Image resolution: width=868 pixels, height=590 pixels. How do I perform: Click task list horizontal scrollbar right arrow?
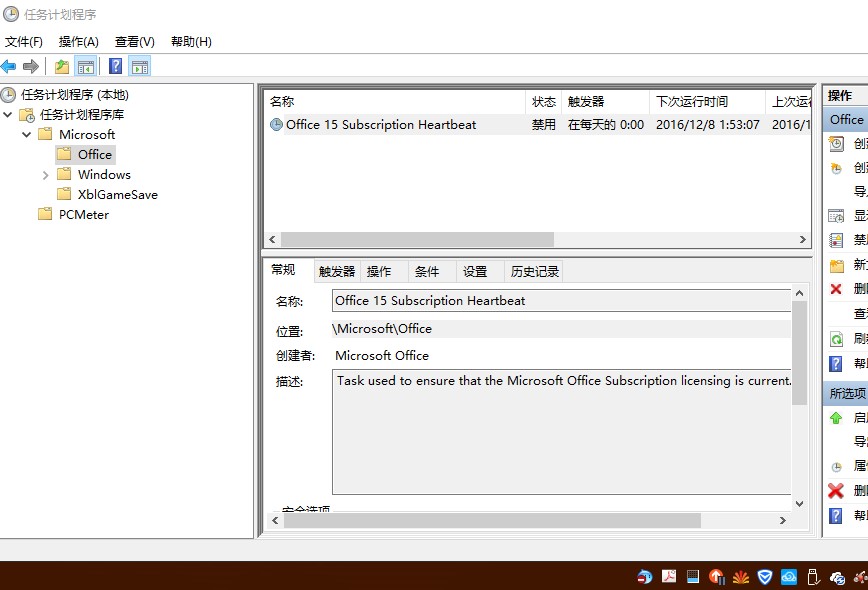(803, 240)
